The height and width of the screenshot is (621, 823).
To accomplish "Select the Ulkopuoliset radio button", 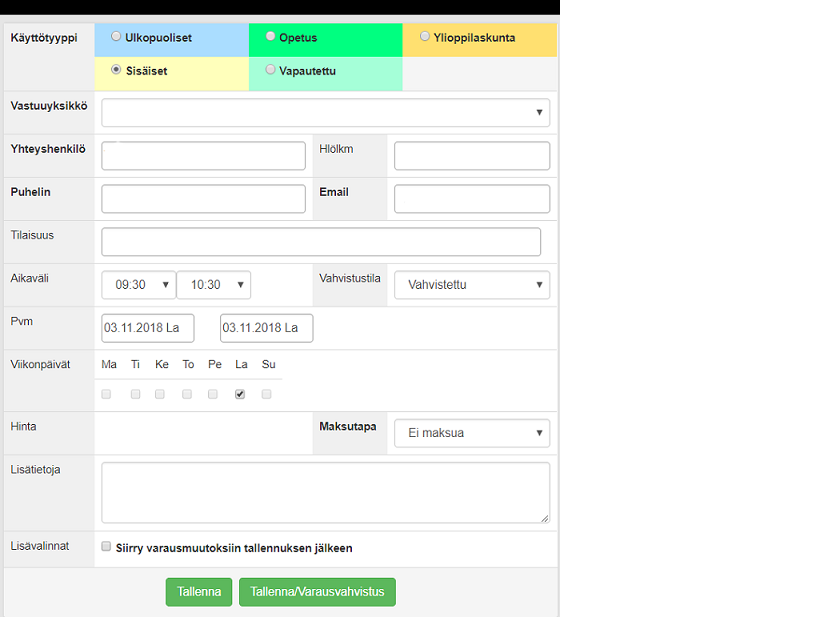I will pos(117,37).
